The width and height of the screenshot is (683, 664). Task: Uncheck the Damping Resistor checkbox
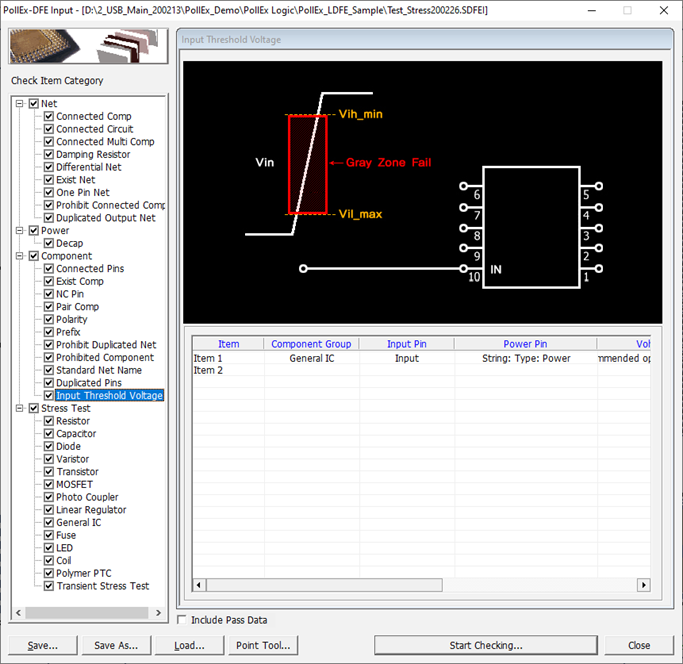(49, 155)
